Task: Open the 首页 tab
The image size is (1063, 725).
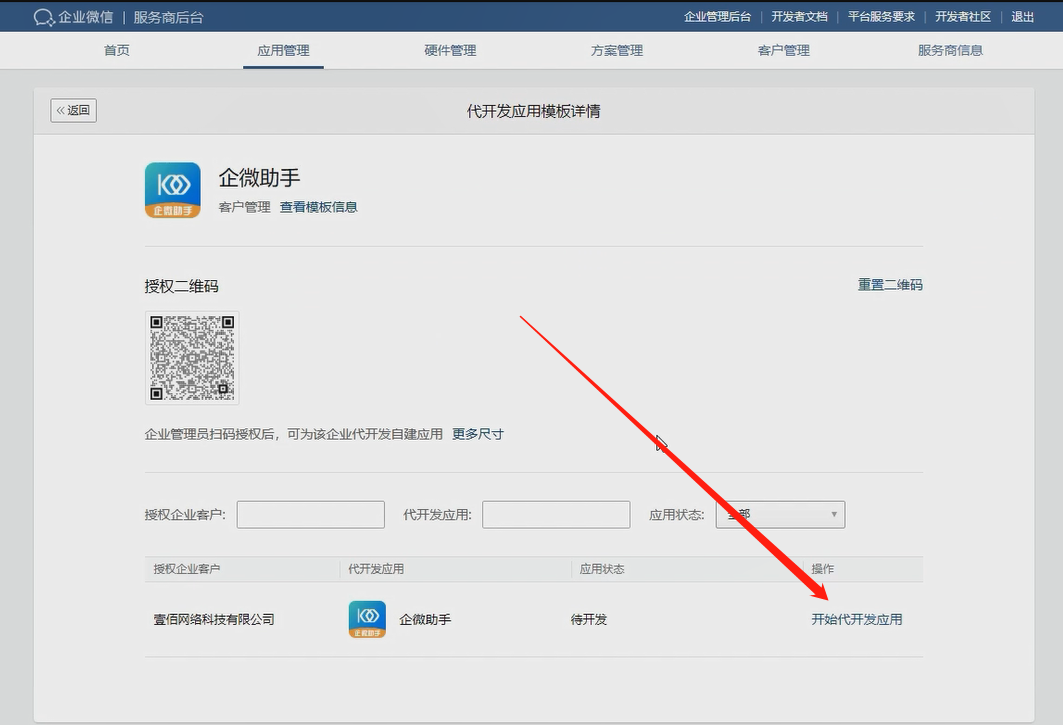Action: [x=117, y=50]
